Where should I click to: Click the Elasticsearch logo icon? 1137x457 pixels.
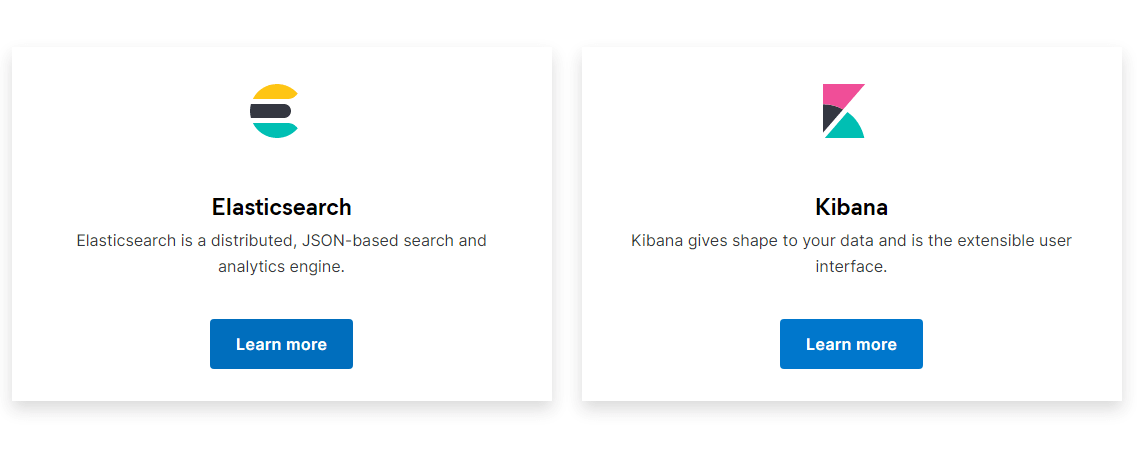pyautogui.click(x=274, y=111)
